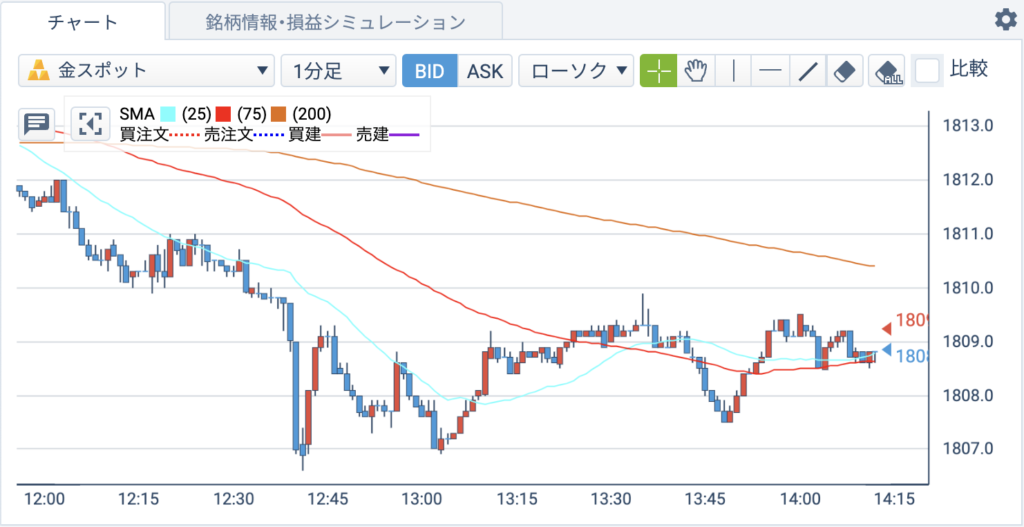Open the ローソク chart type dropdown
This screenshot has width=1024, height=527.
tap(577, 71)
